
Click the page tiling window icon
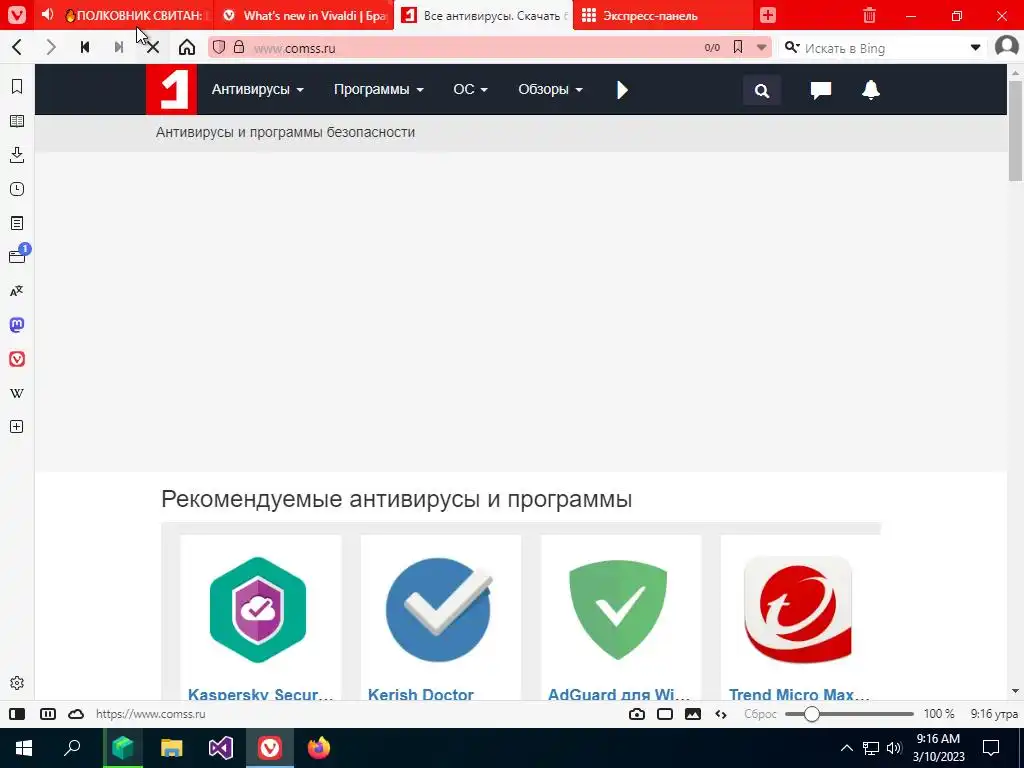(x=665, y=714)
